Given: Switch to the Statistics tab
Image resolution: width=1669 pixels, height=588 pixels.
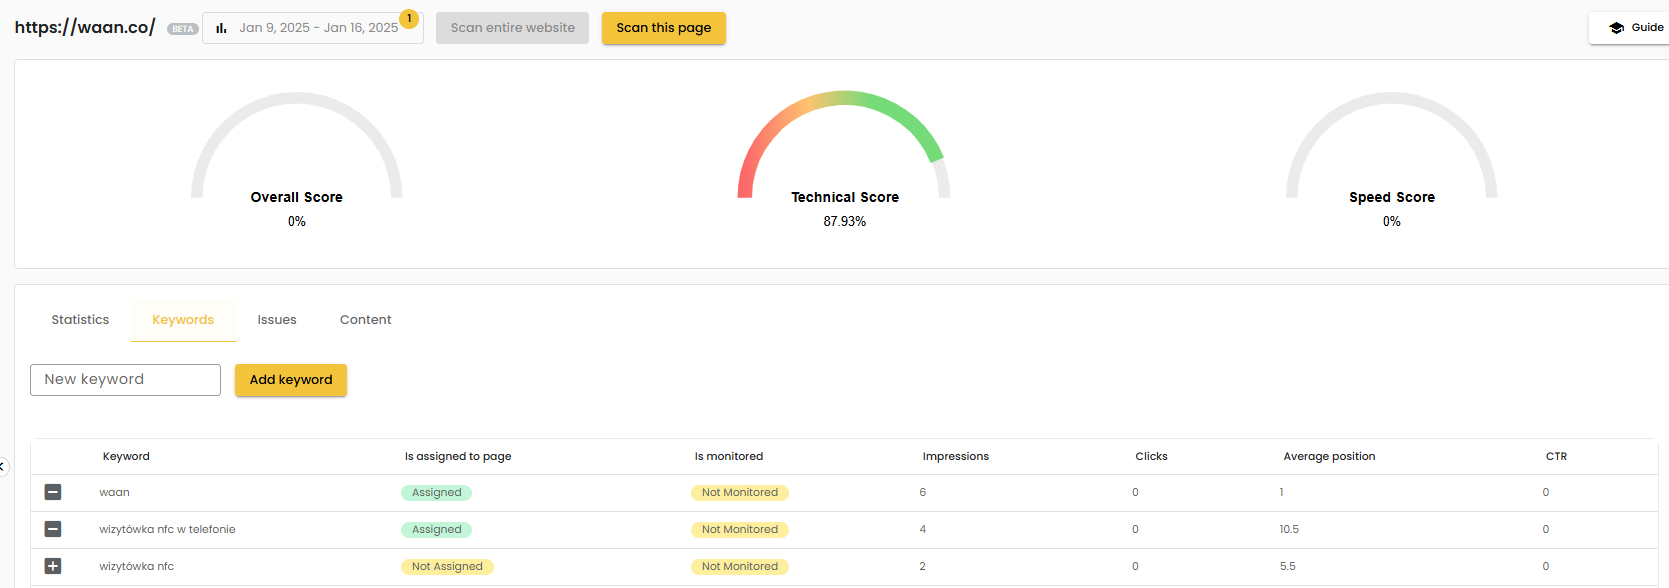Looking at the screenshot, I should pos(80,320).
